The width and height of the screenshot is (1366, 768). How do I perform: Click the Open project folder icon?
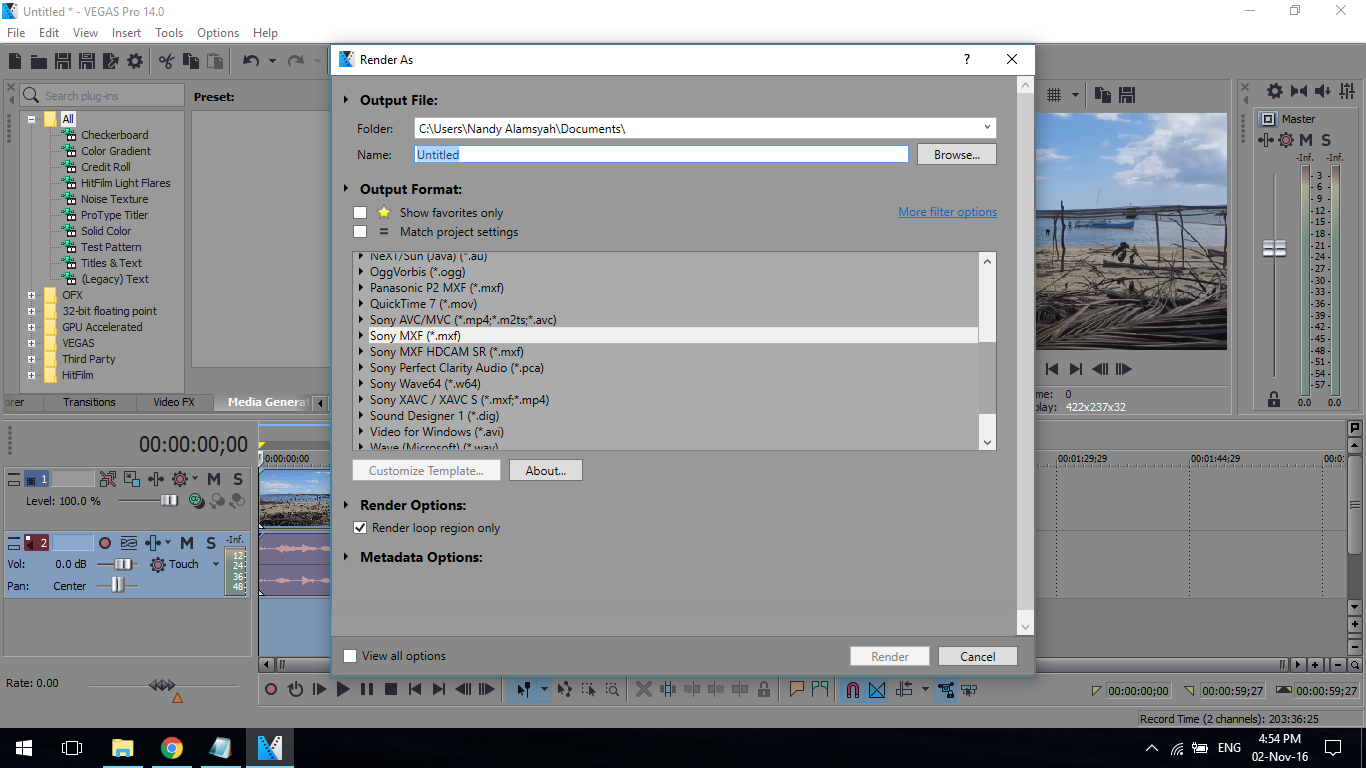click(39, 61)
